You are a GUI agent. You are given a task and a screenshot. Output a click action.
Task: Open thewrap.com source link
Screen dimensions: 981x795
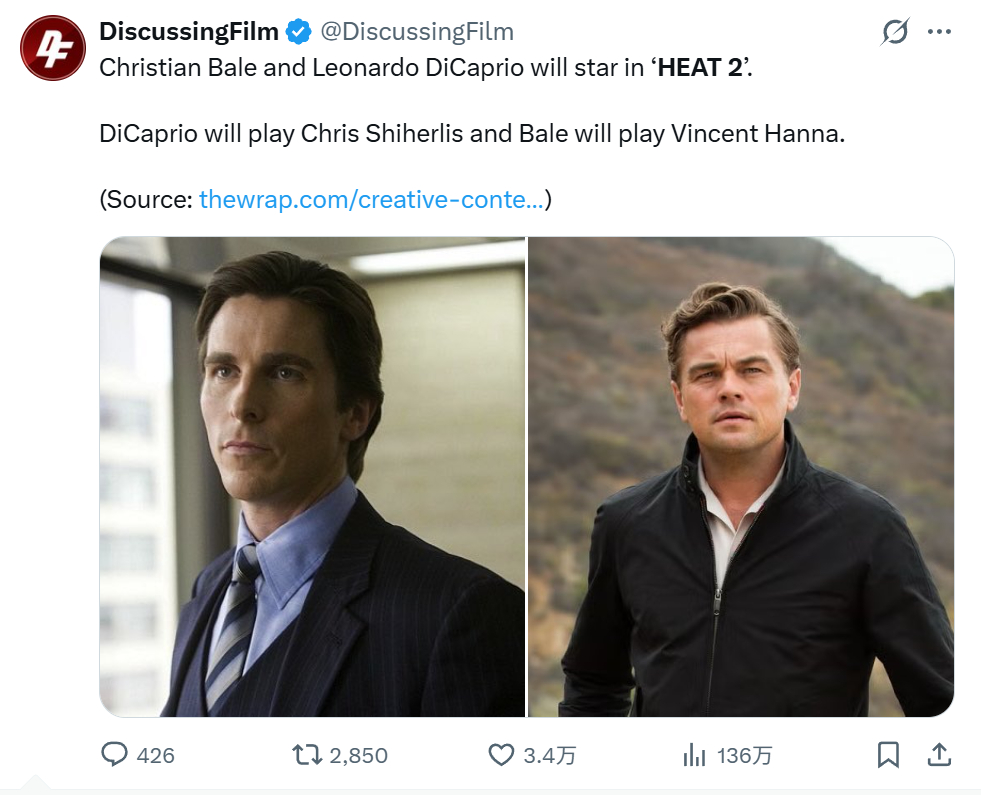click(372, 200)
